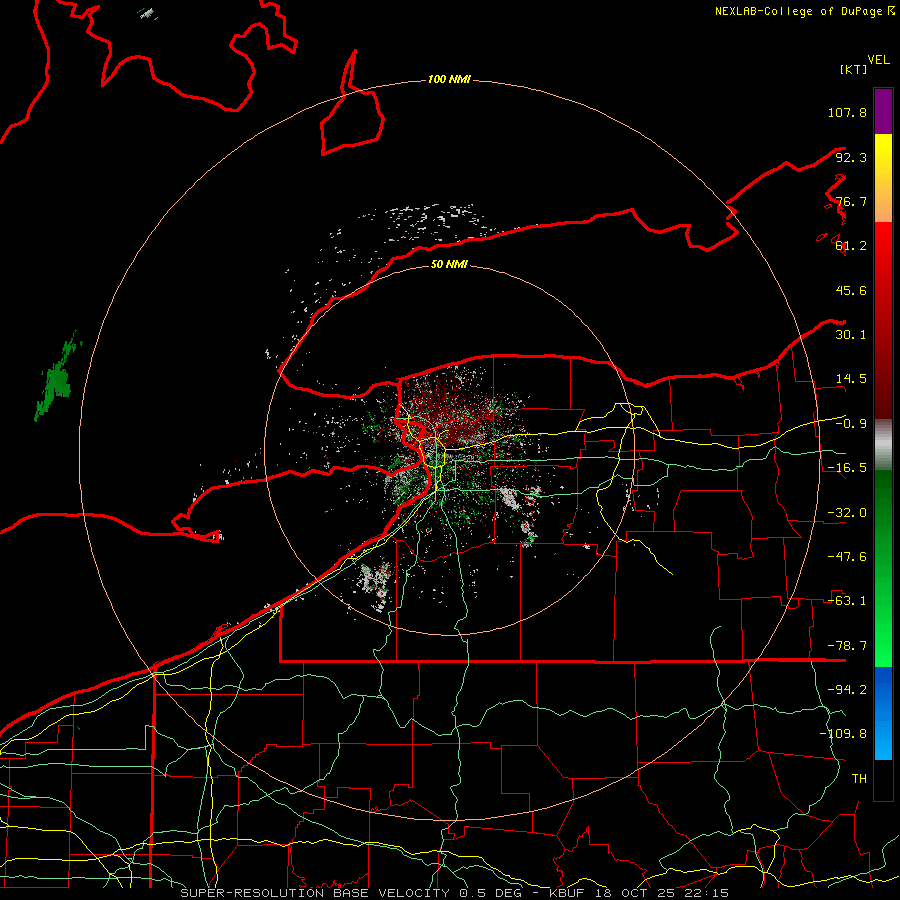This screenshot has width=900, height=900.
Task: Pick the green segment of the color bar
Action: coord(883,568)
